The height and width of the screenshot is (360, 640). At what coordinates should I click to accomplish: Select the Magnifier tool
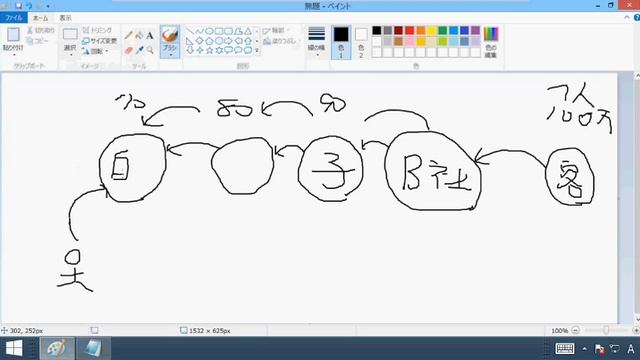150,50
